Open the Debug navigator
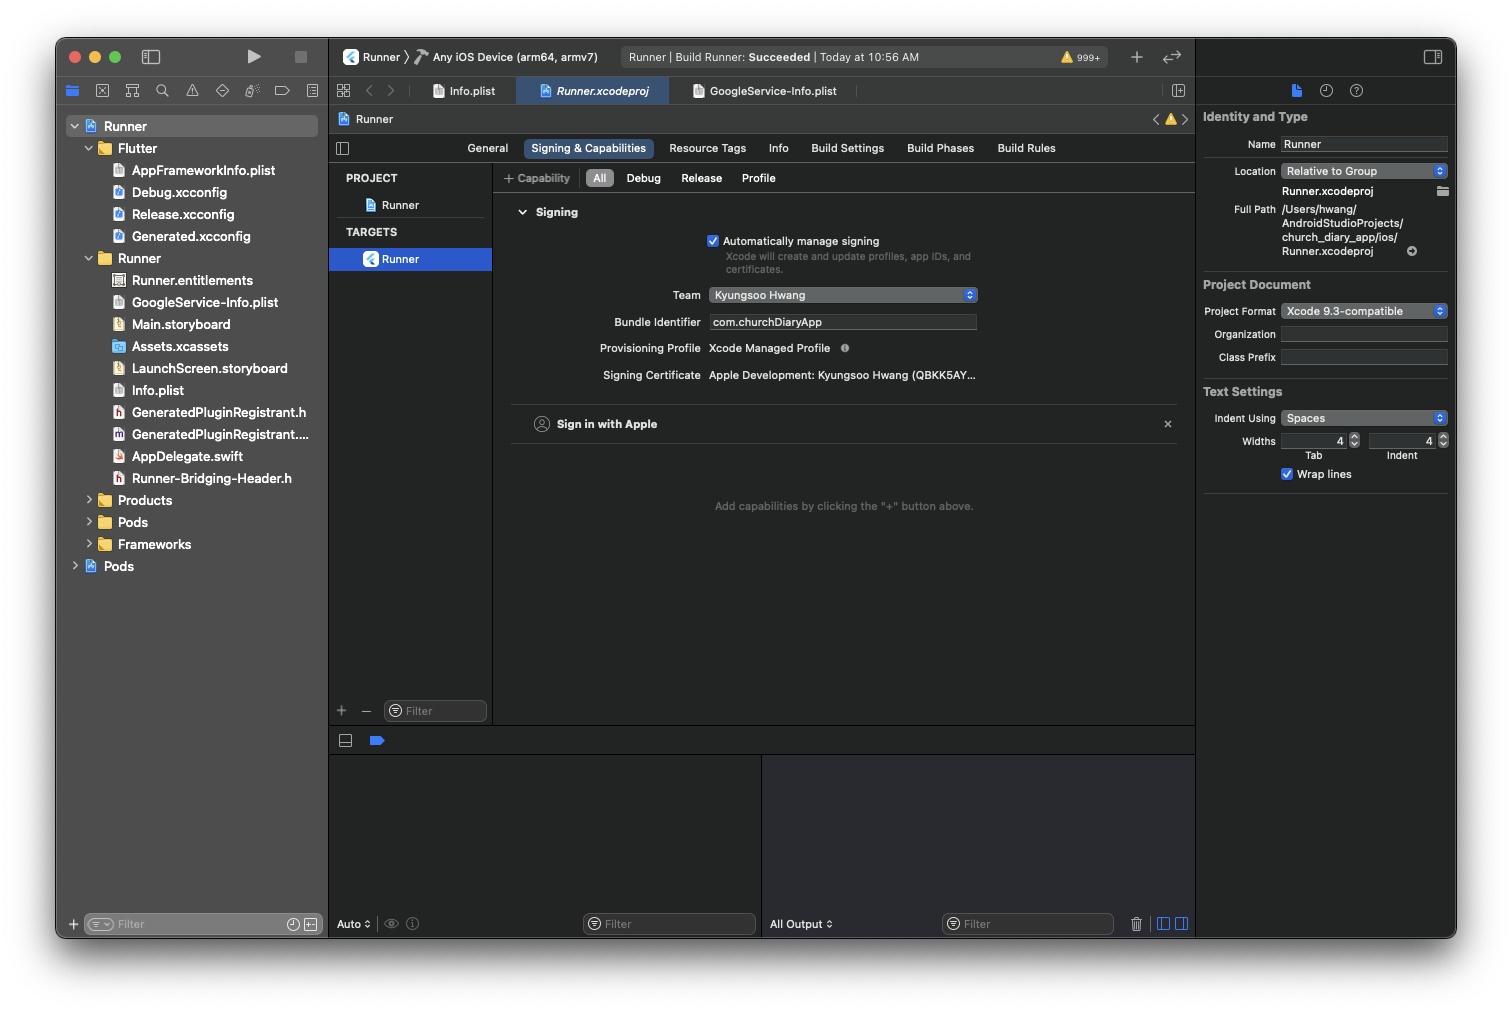Image resolution: width=1512 pixels, height=1012 pixels. point(252,91)
